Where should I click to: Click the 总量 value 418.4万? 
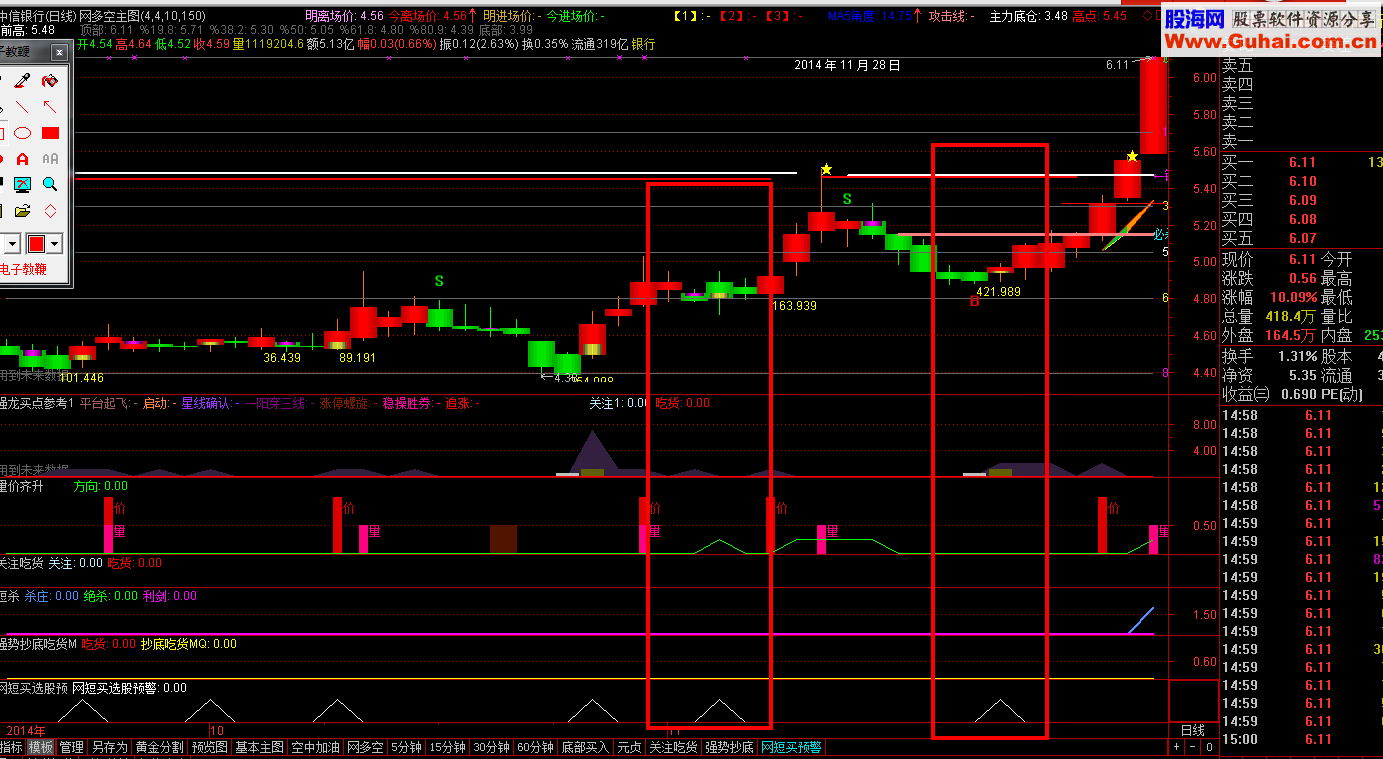click(x=1291, y=316)
